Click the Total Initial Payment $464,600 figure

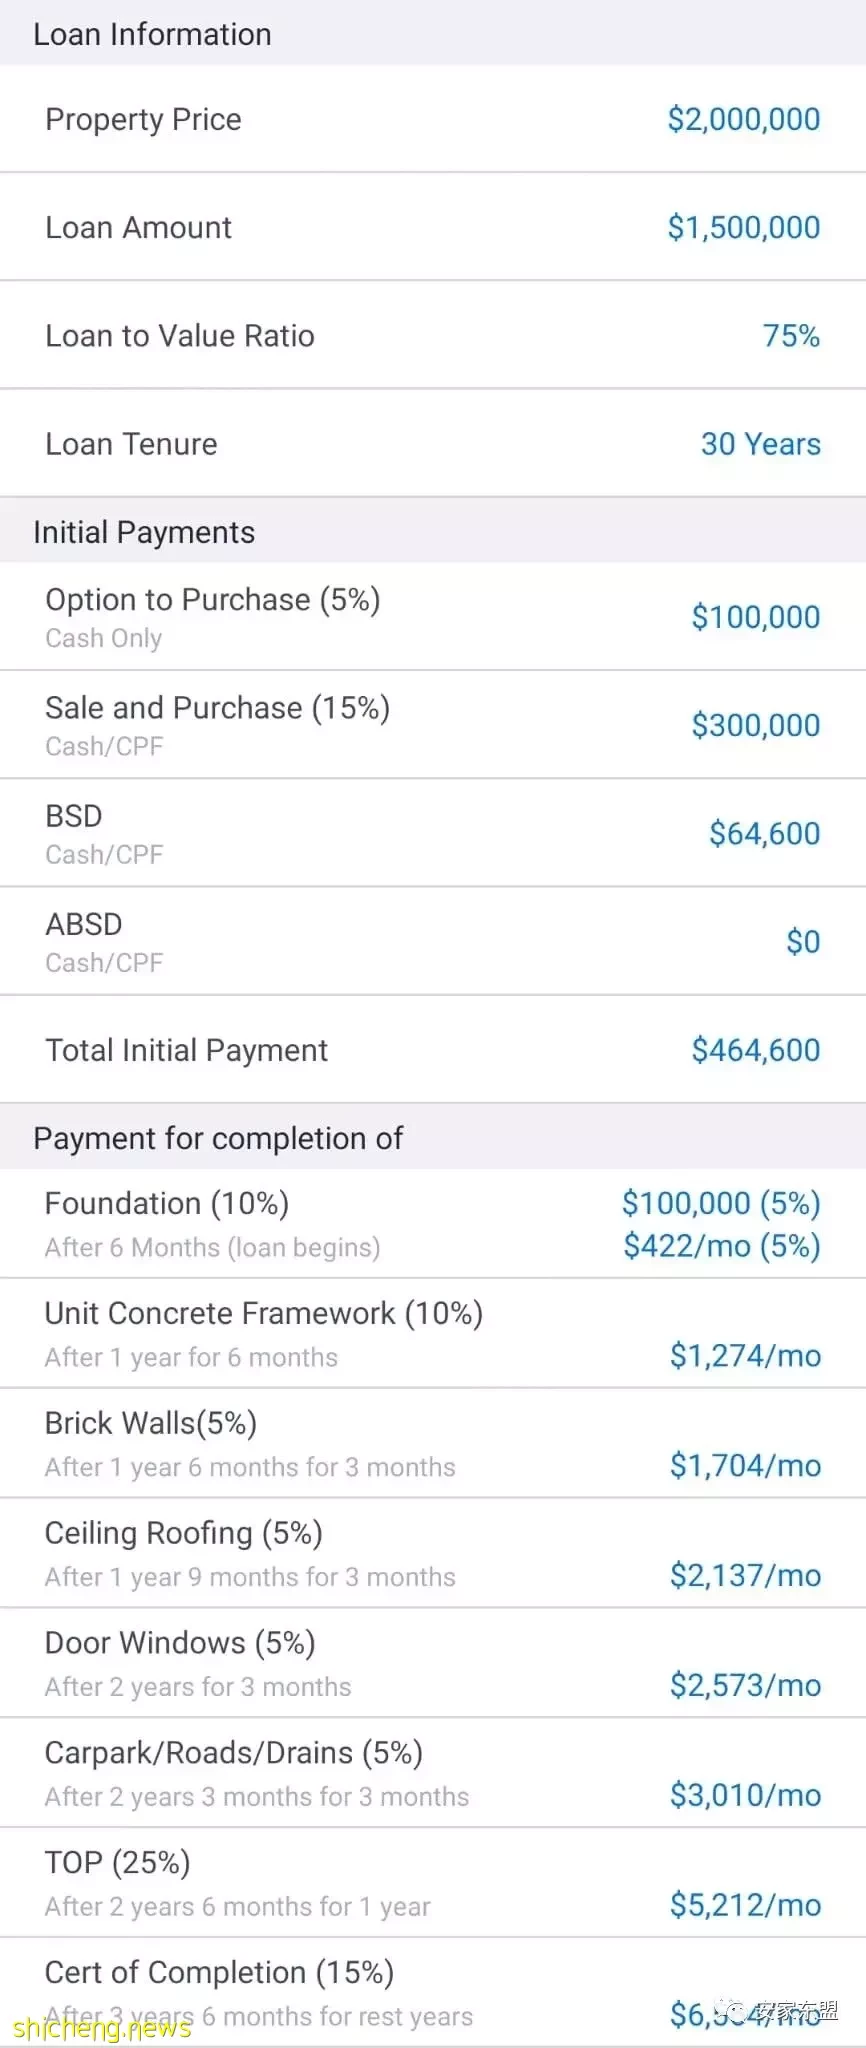point(755,1049)
